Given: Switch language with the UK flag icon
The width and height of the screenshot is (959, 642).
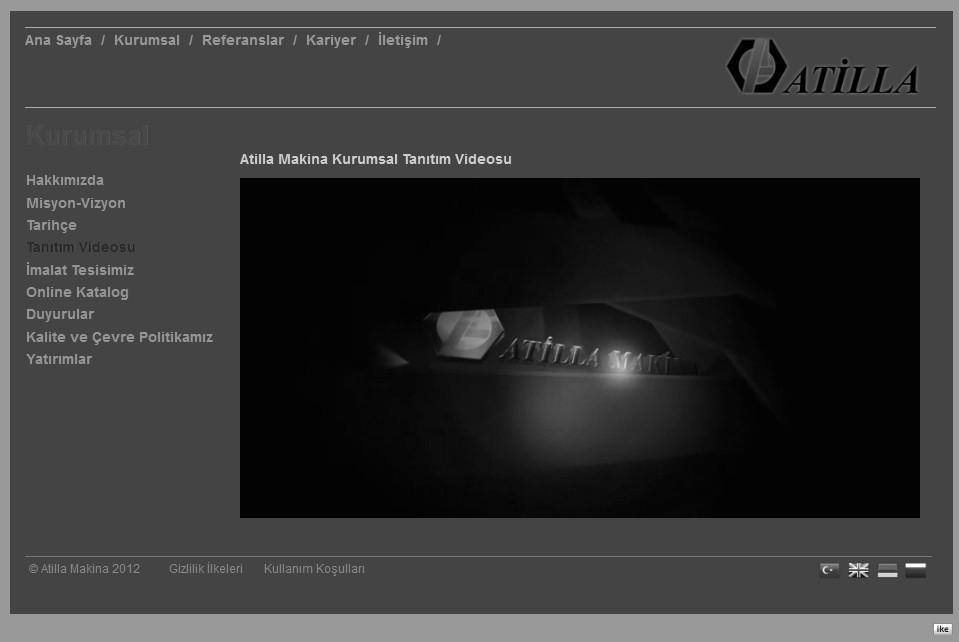Looking at the screenshot, I should coord(858,570).
